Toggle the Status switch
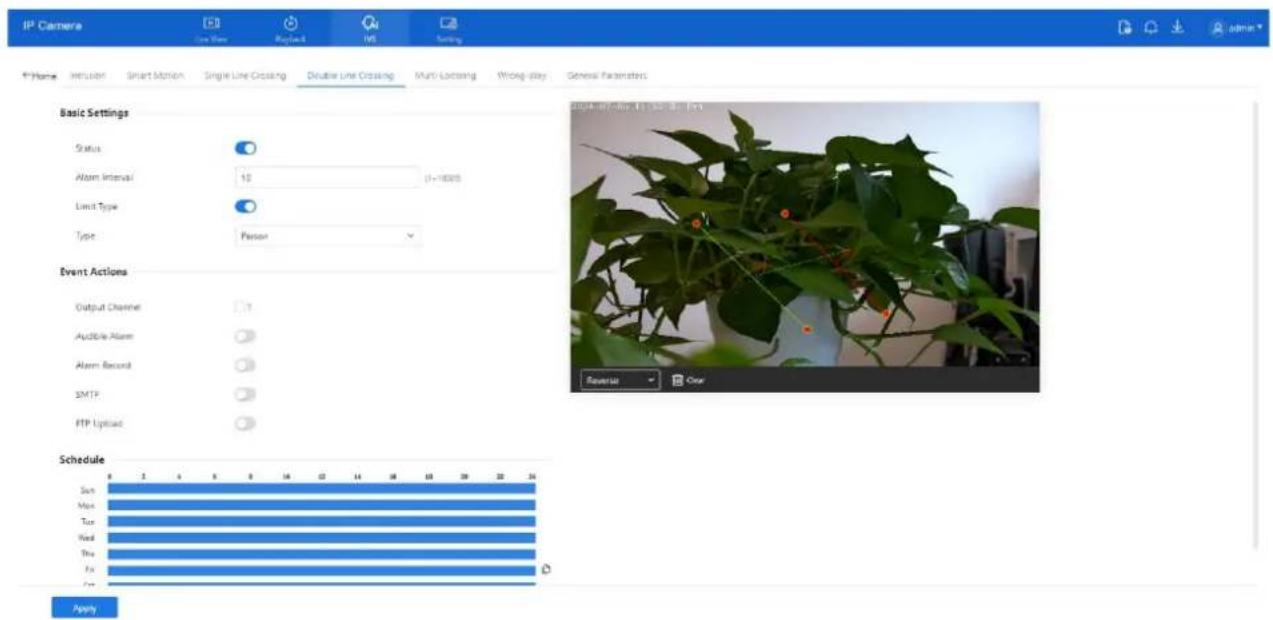 (x=245, y=148)
